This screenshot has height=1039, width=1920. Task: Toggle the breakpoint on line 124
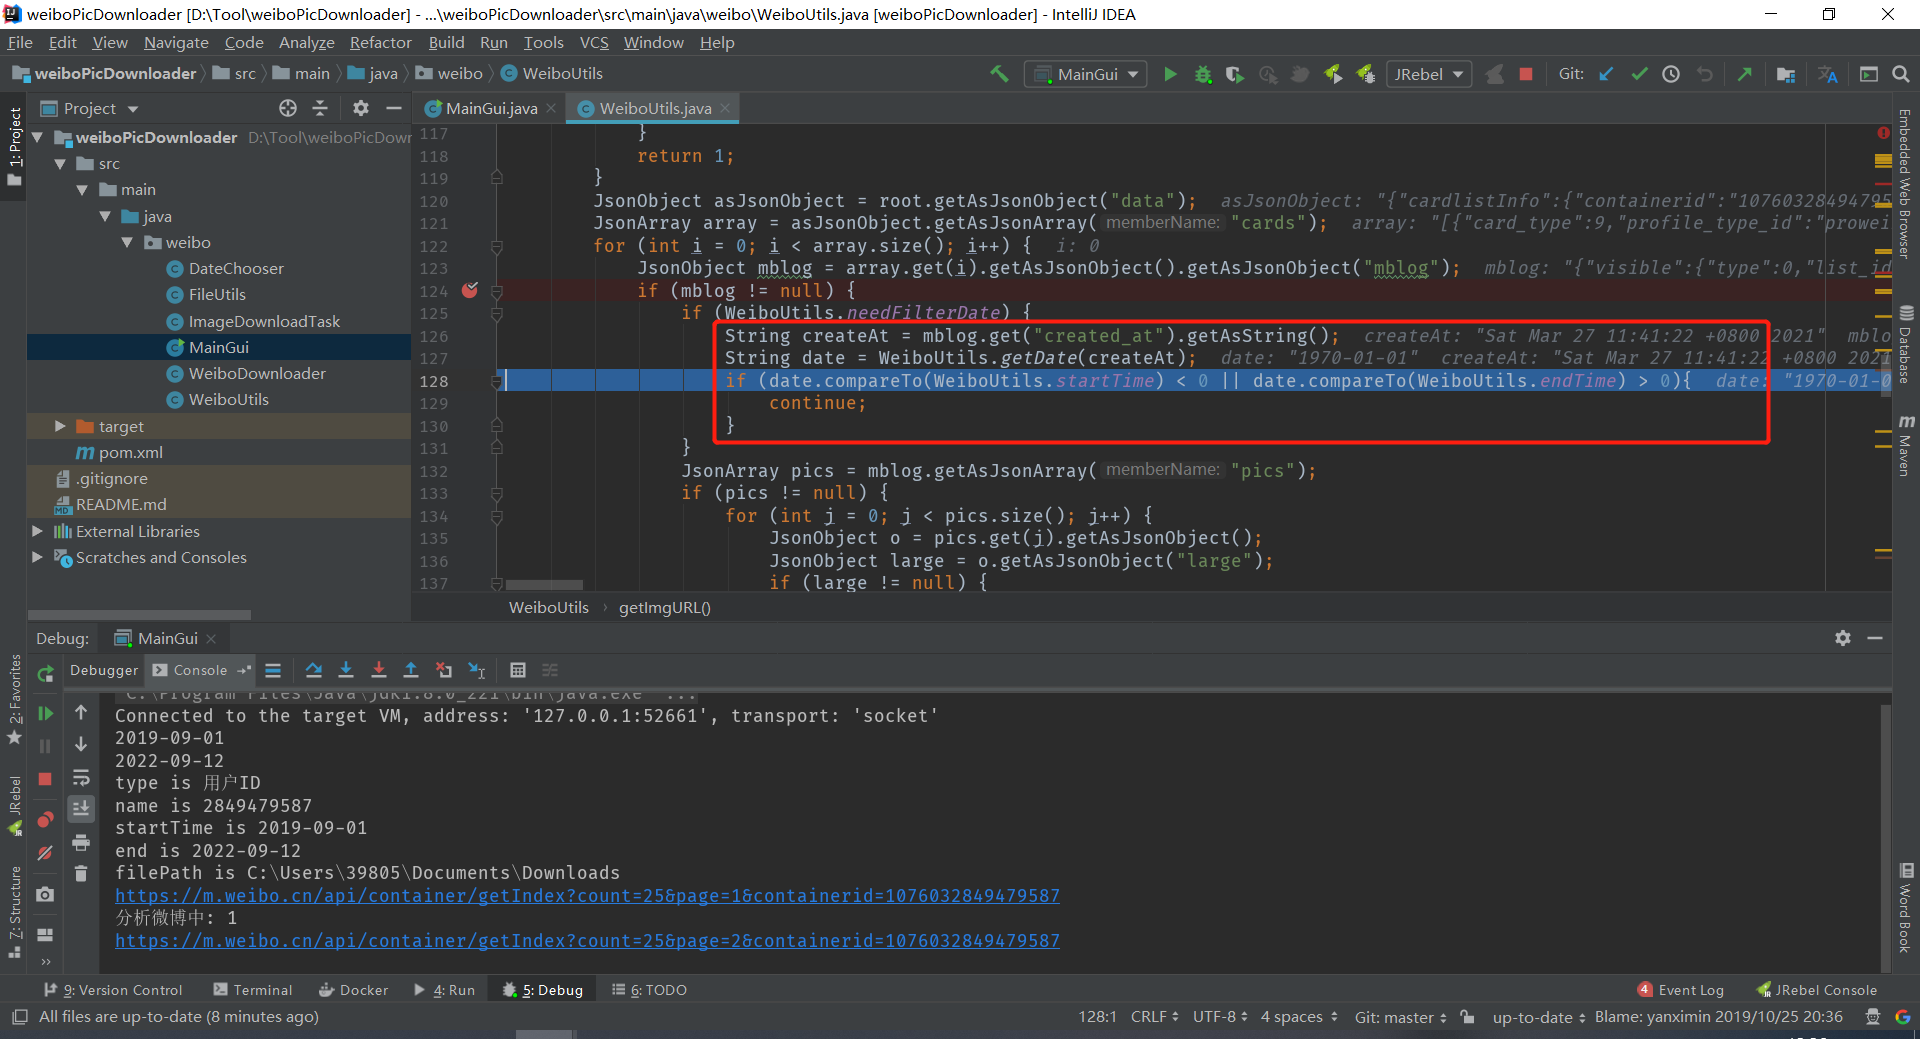click(x=470, y=290)
